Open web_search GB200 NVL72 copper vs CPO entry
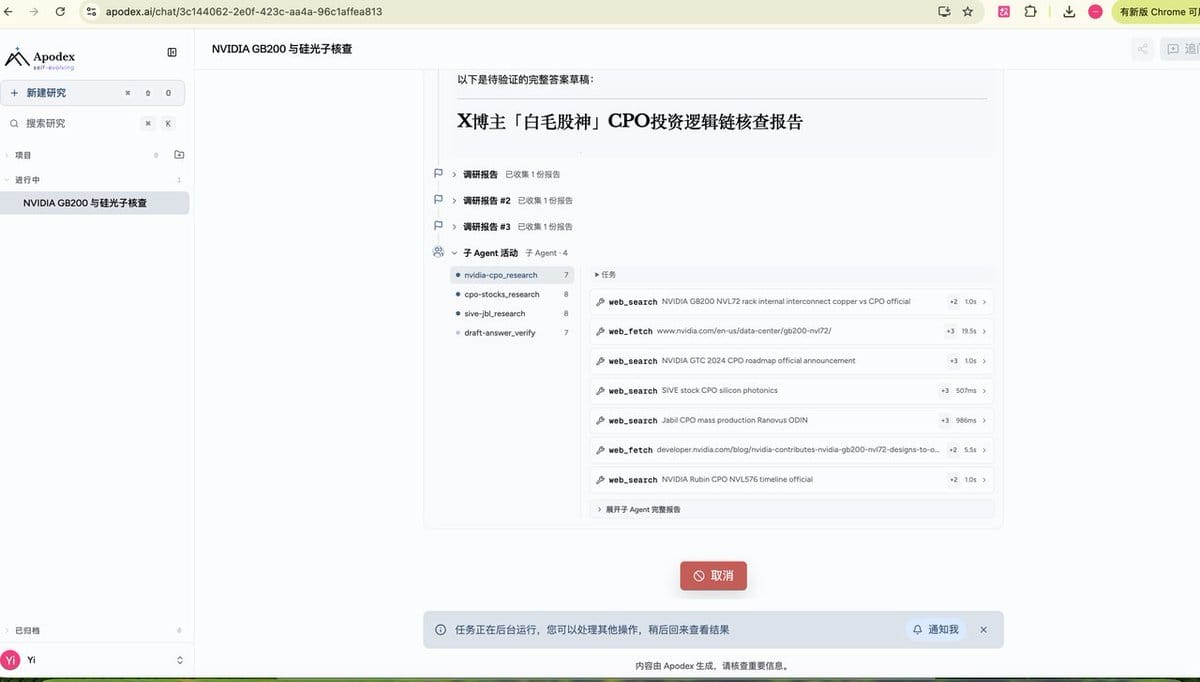 [x=792, y=301]
